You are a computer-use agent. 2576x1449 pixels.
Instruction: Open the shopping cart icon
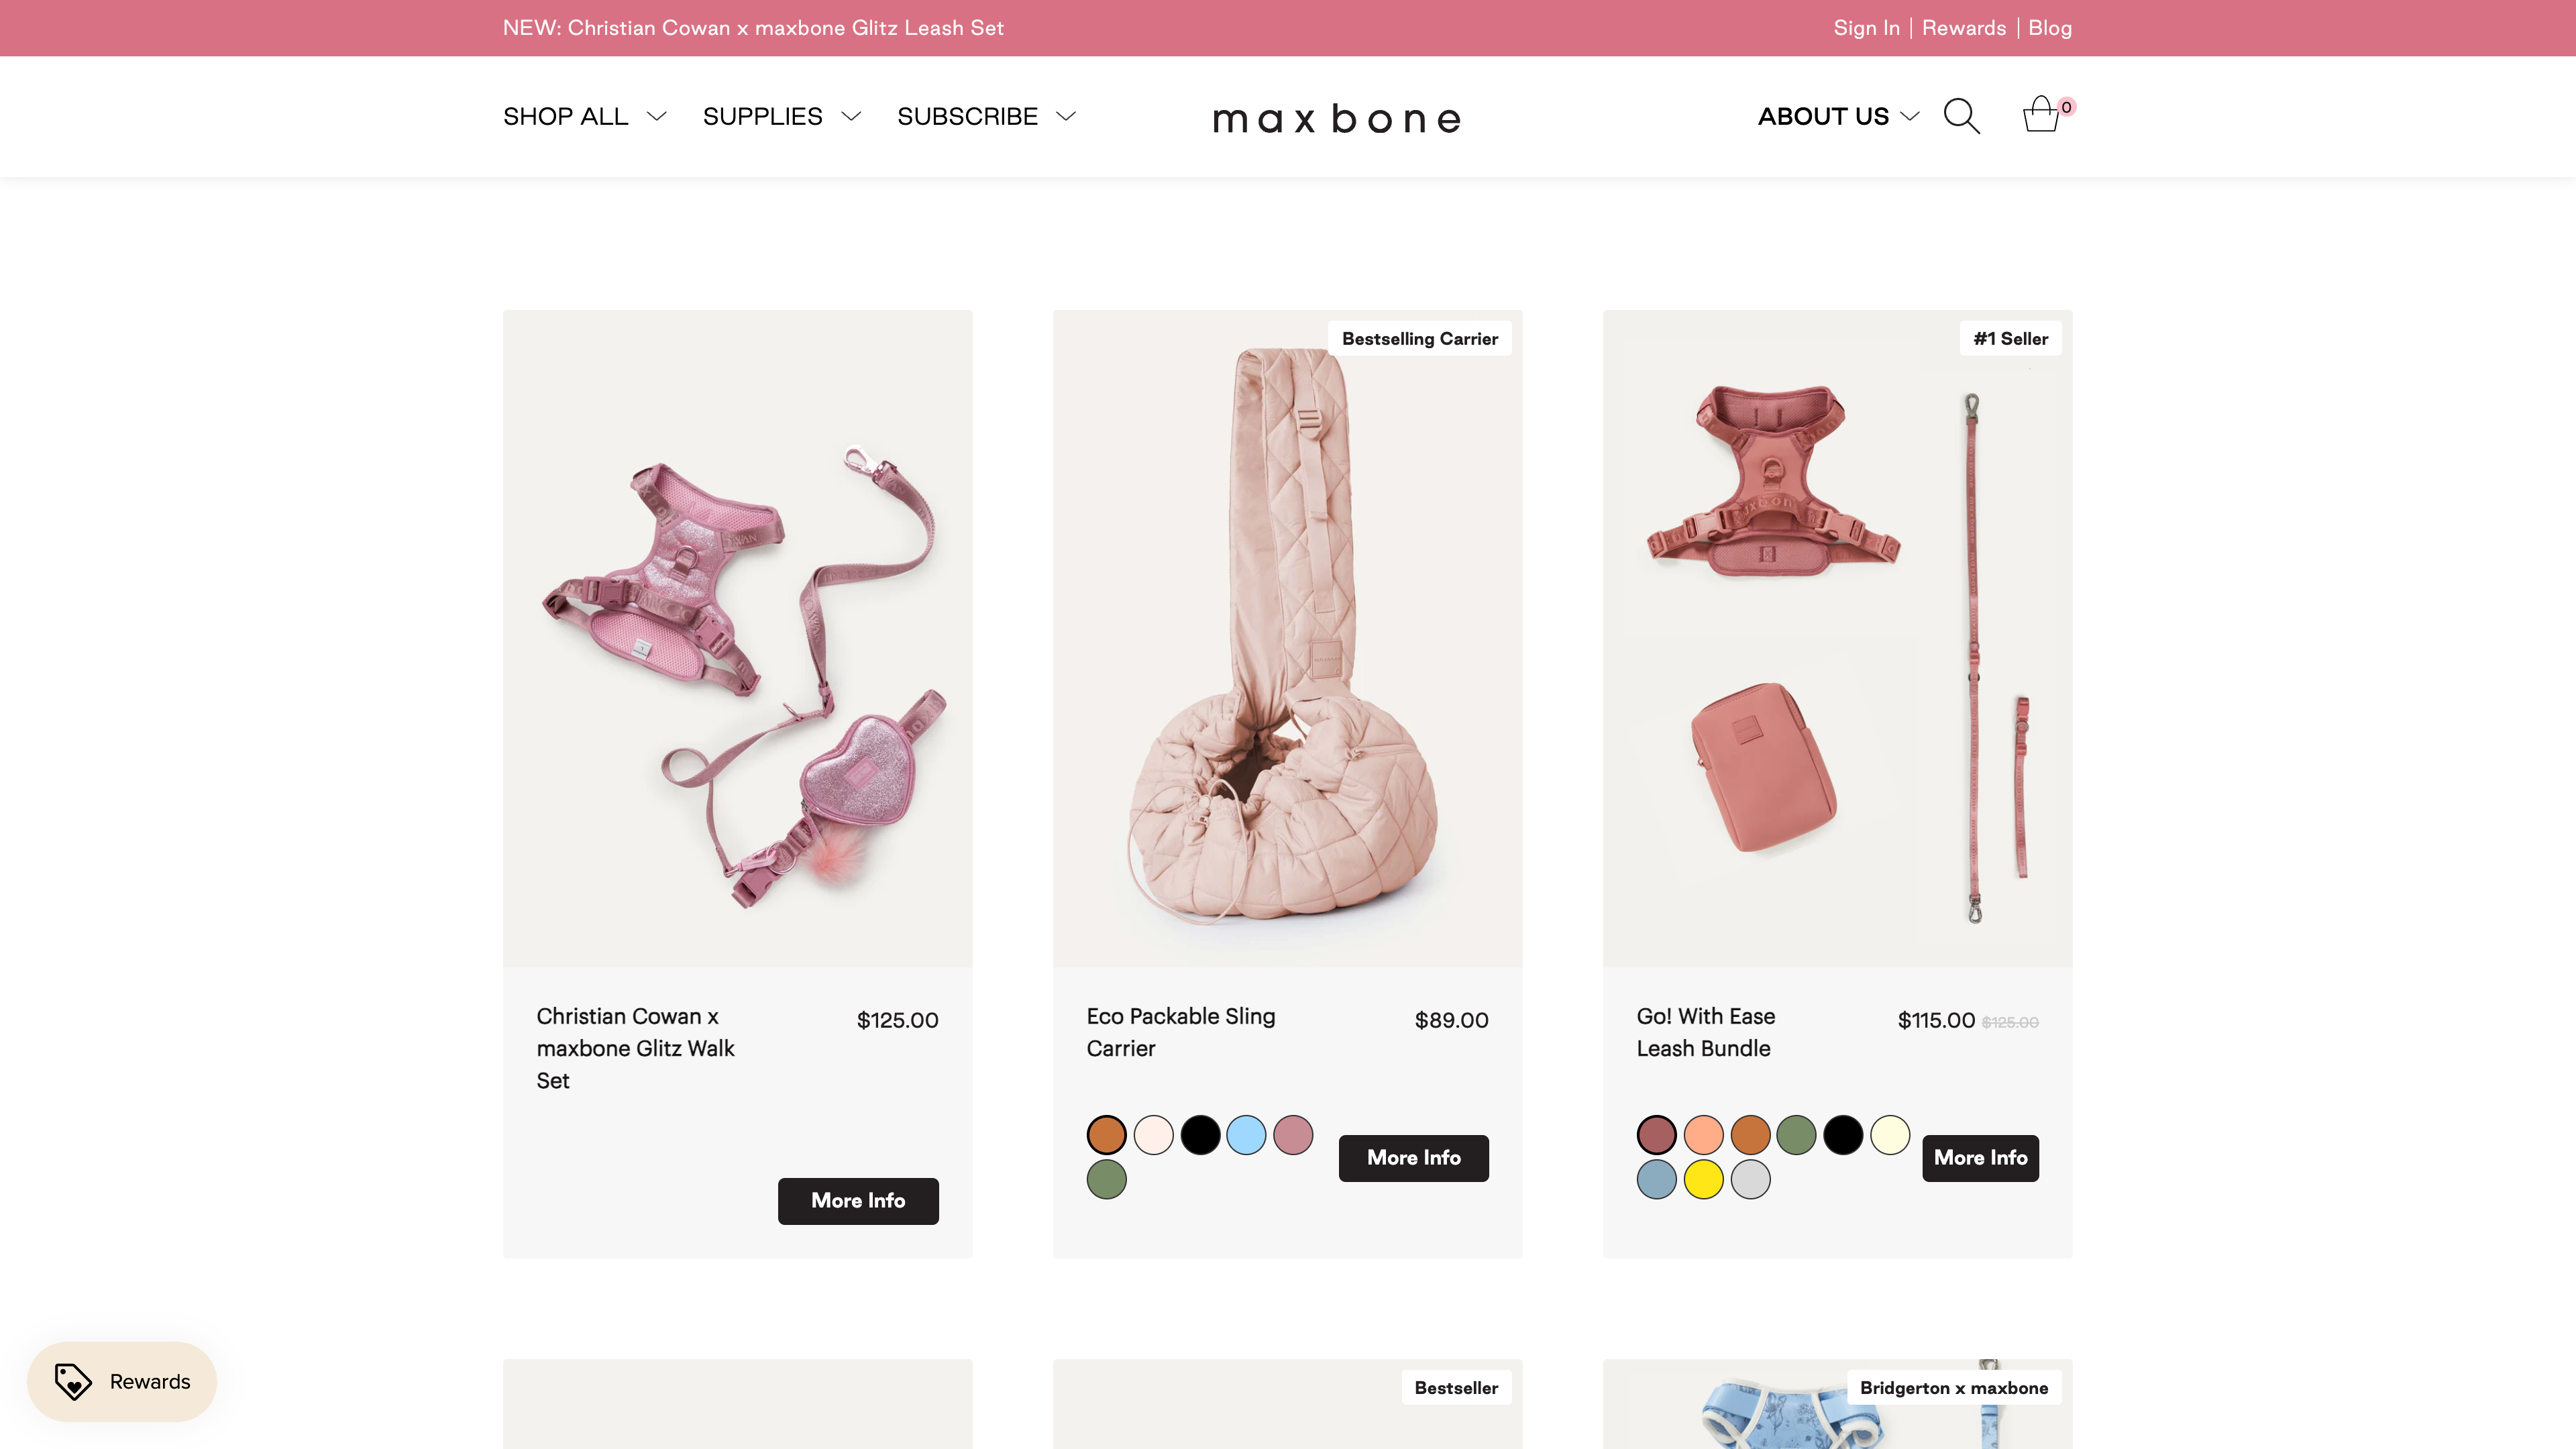(2043, 116)
